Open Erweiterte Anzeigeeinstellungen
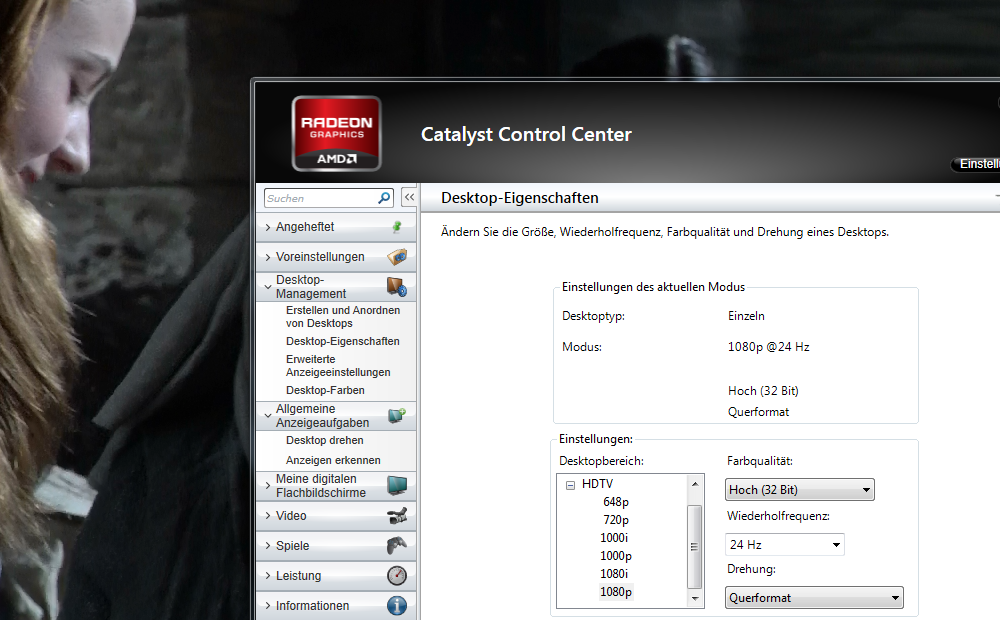1000x620 pixels. coord(338,365)
